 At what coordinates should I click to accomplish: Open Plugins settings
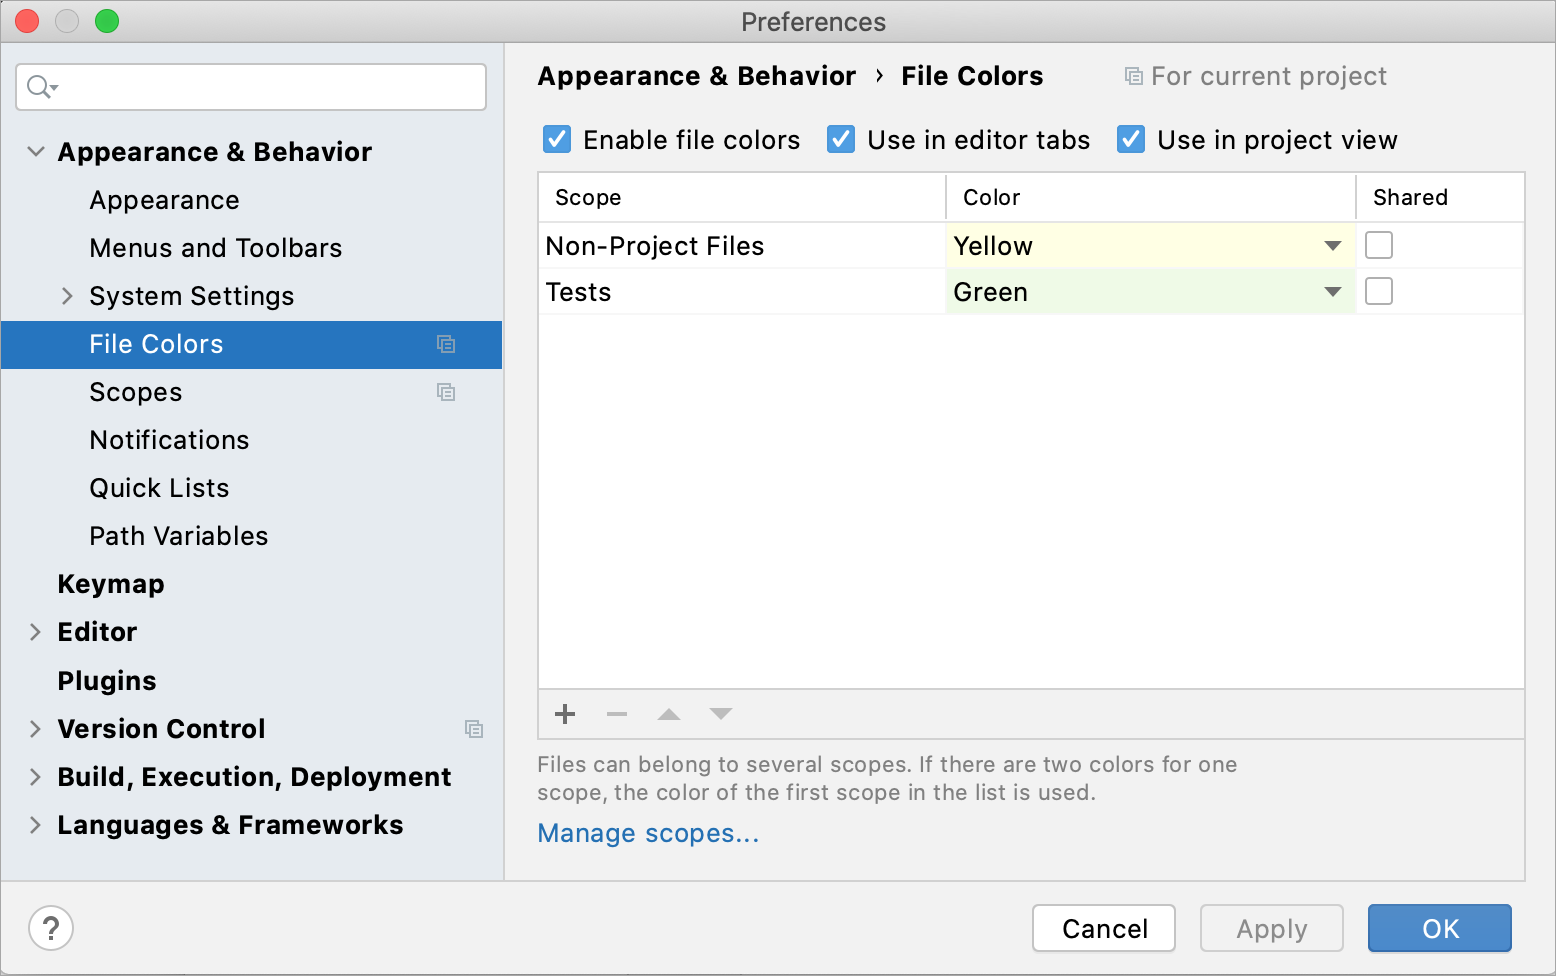pos(107,681)
